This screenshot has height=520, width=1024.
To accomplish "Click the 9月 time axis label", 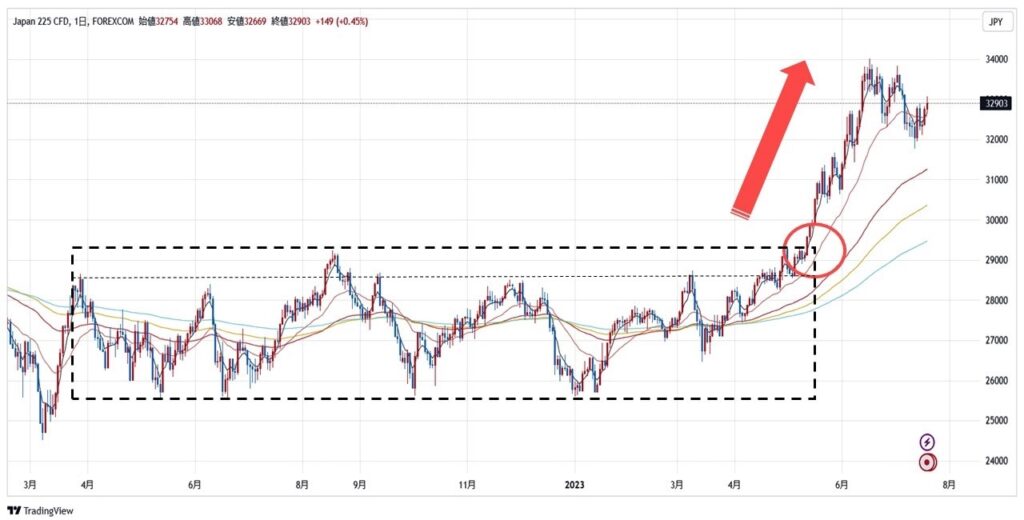I will pyautogui.click(x=359, y=485).
